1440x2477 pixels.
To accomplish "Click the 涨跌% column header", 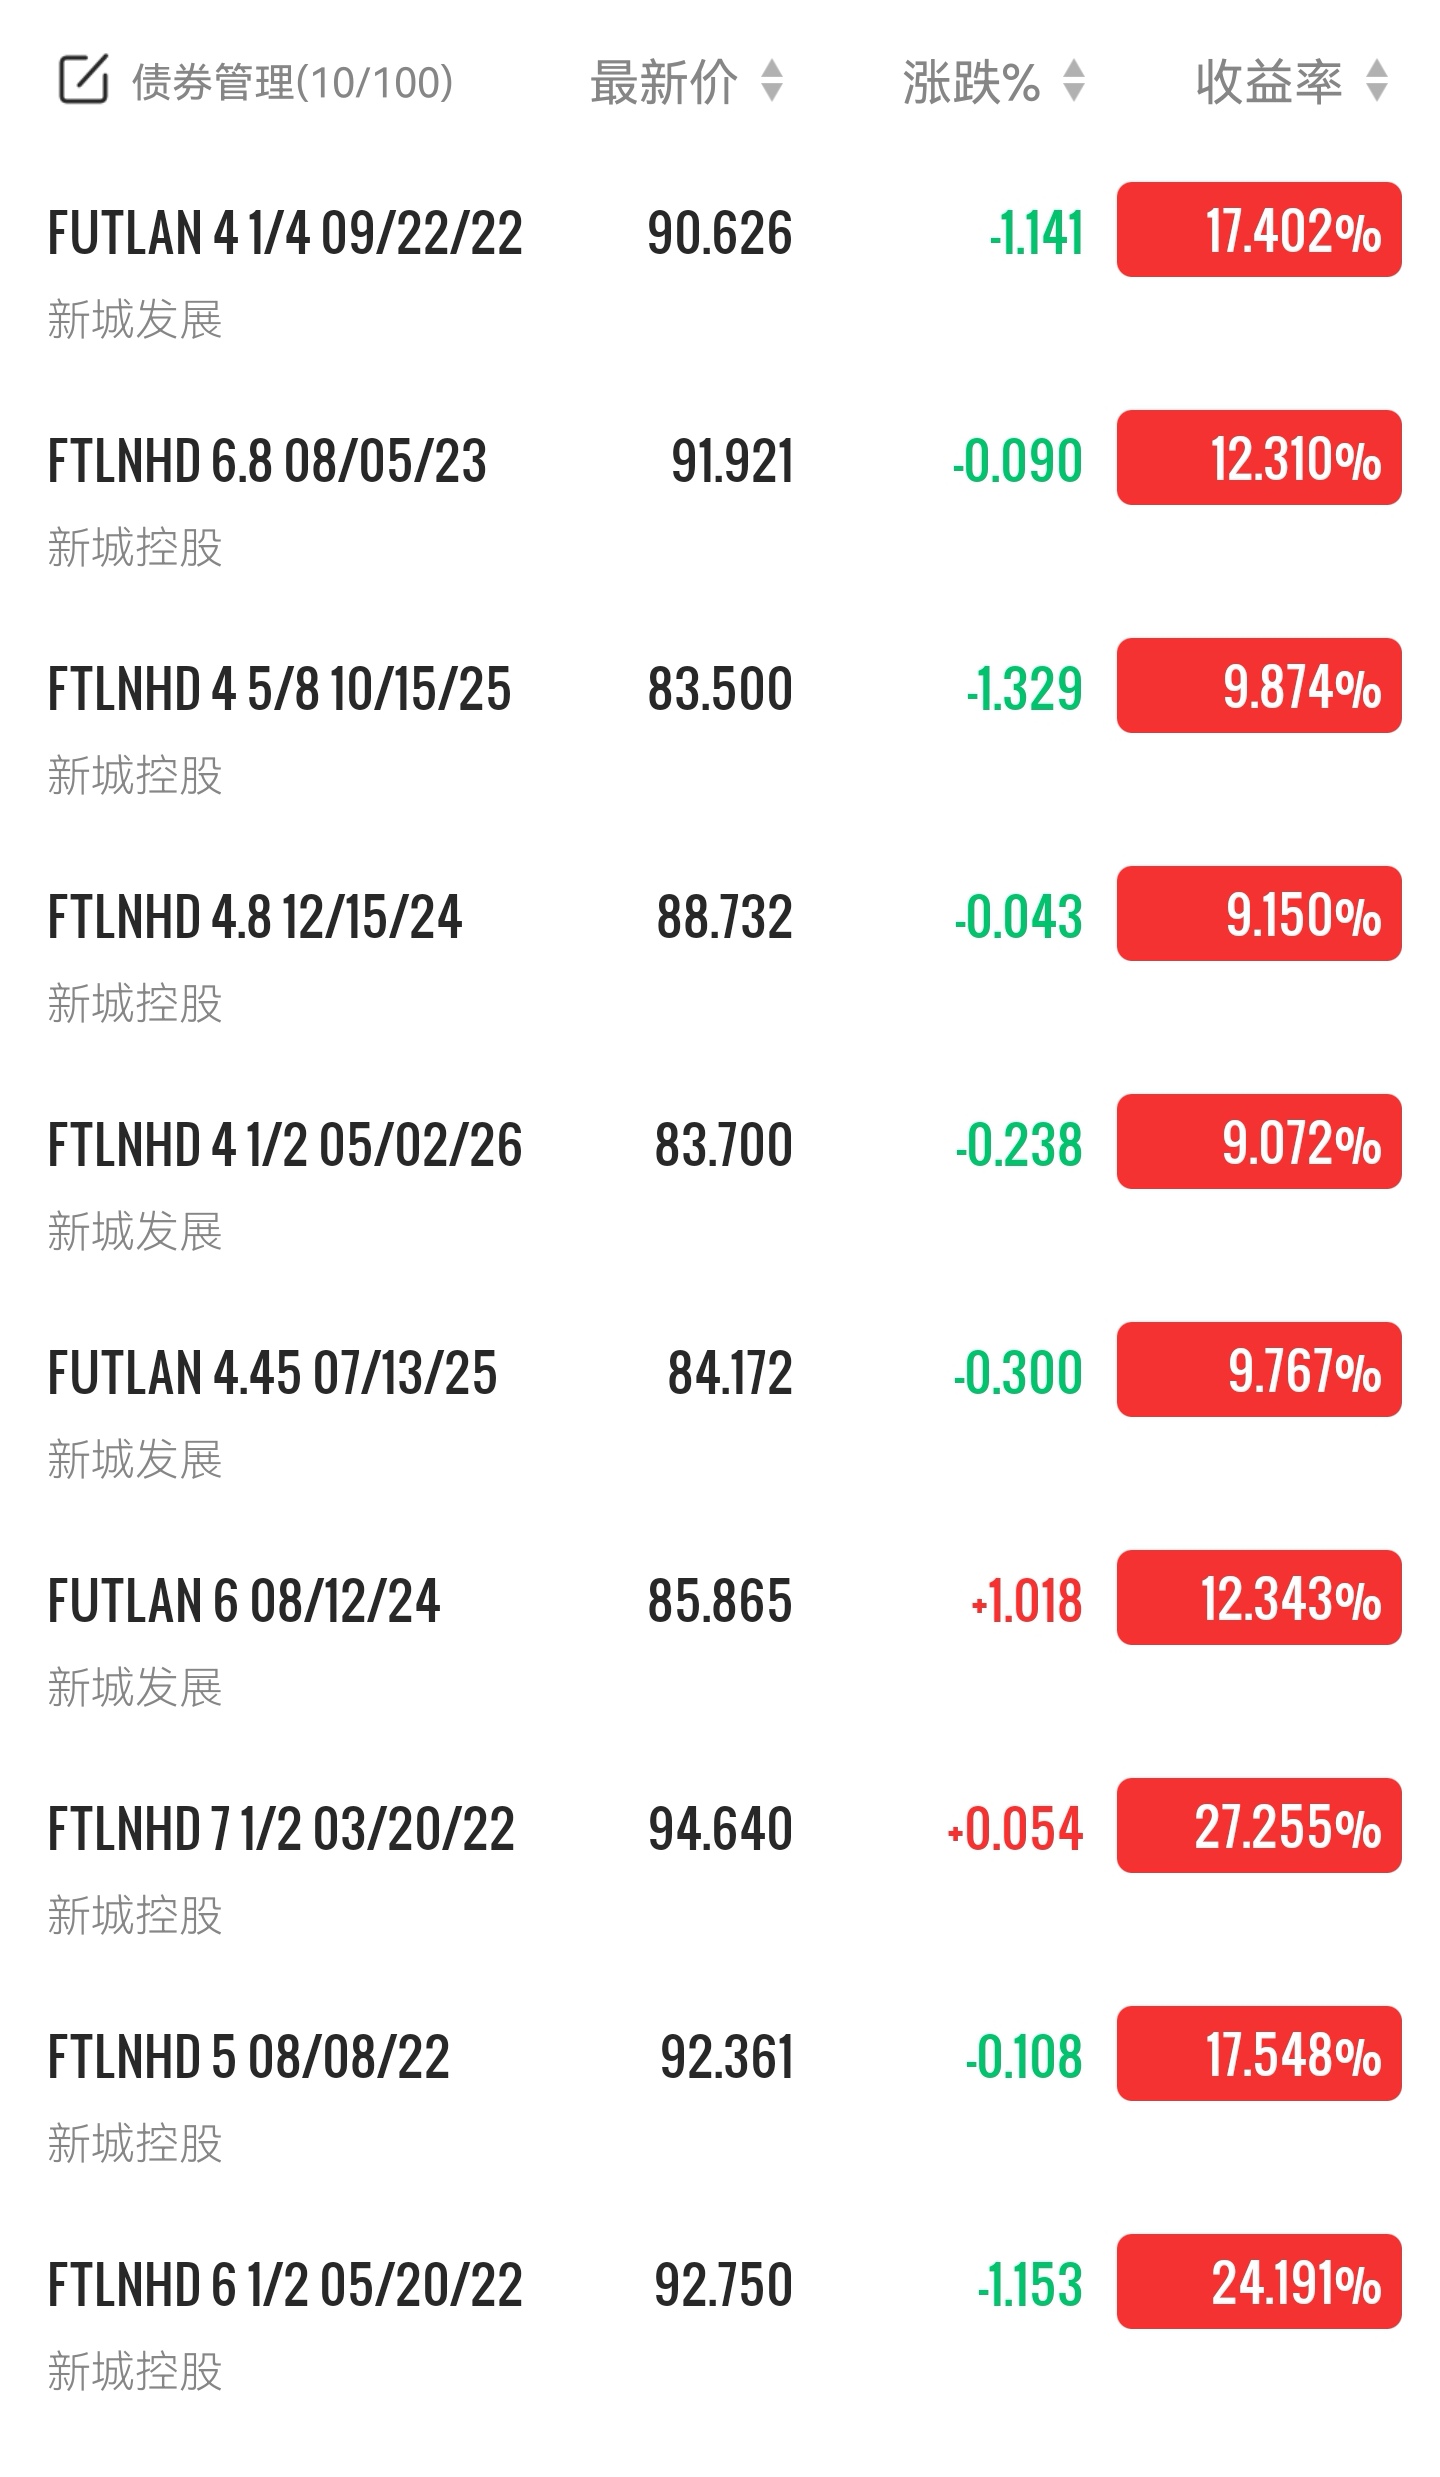I will (971, 82).
